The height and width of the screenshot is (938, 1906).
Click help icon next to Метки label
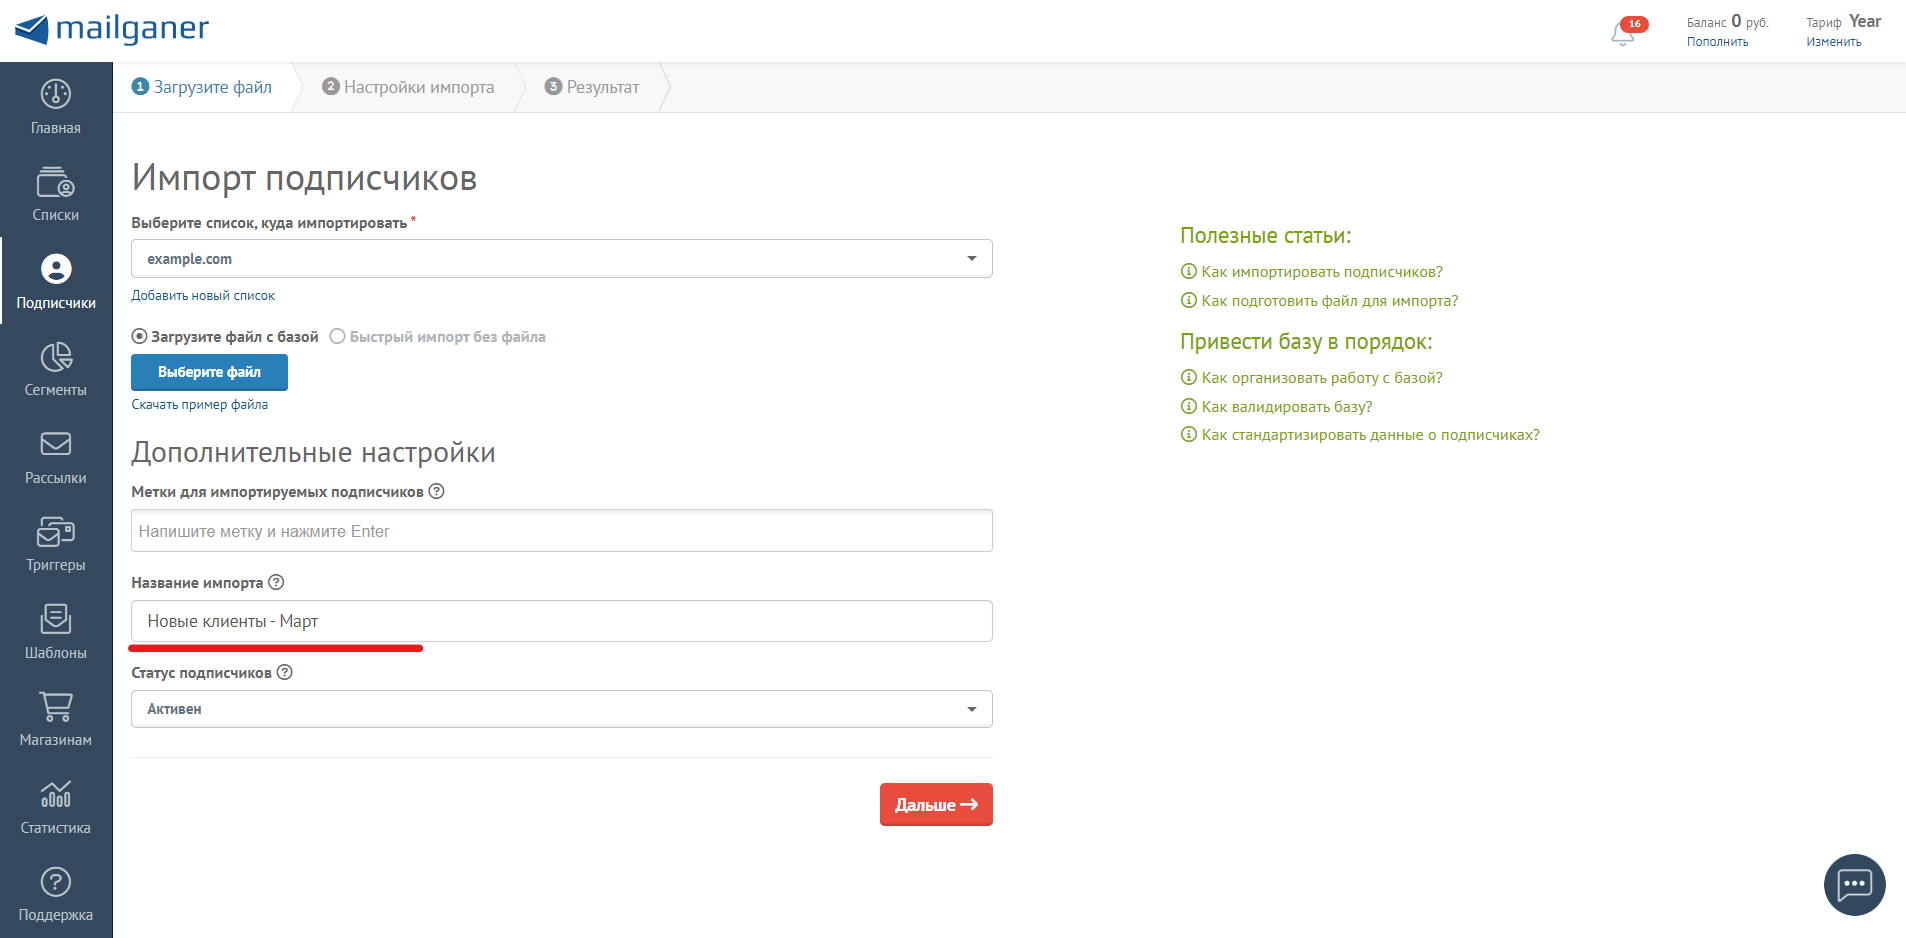[x=436, y=491]
